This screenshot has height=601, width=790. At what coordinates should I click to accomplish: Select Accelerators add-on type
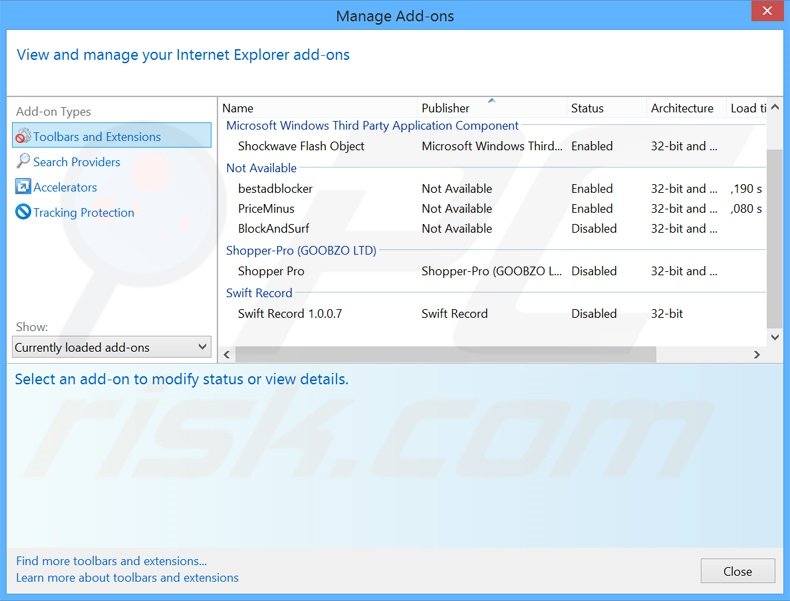click(x=65, y=187)
